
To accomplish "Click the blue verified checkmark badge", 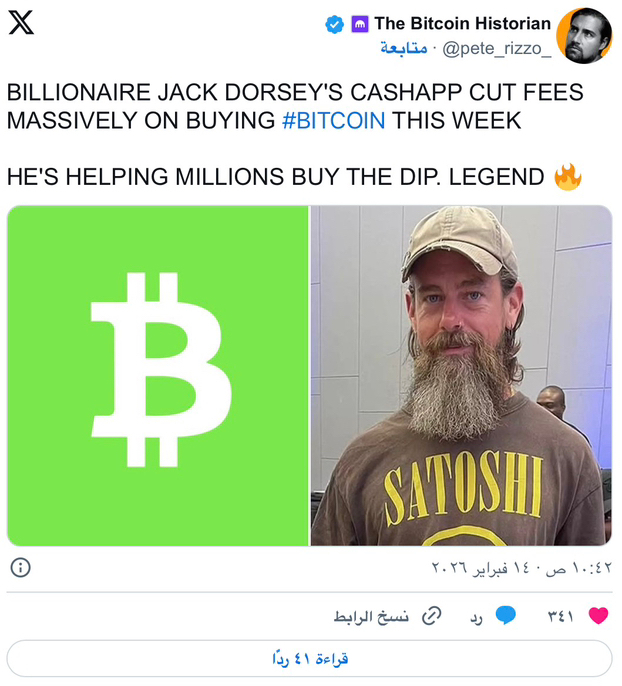I will pos(335,24).
